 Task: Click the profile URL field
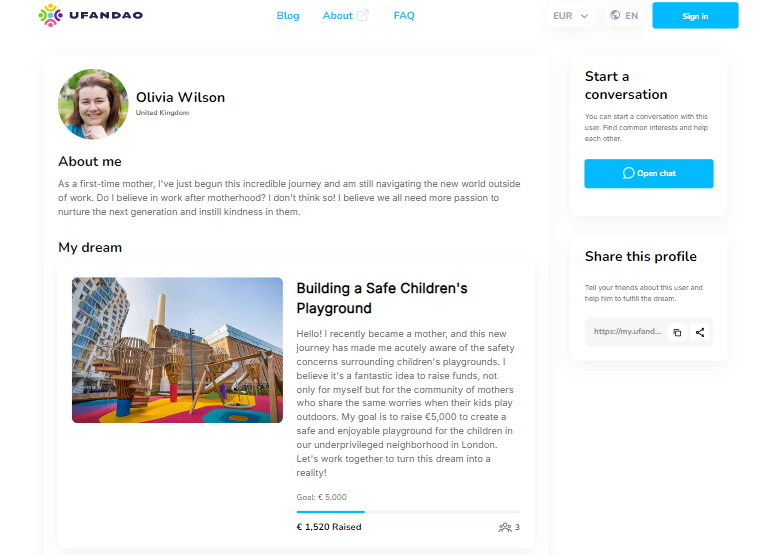click(x=626, y=332)
